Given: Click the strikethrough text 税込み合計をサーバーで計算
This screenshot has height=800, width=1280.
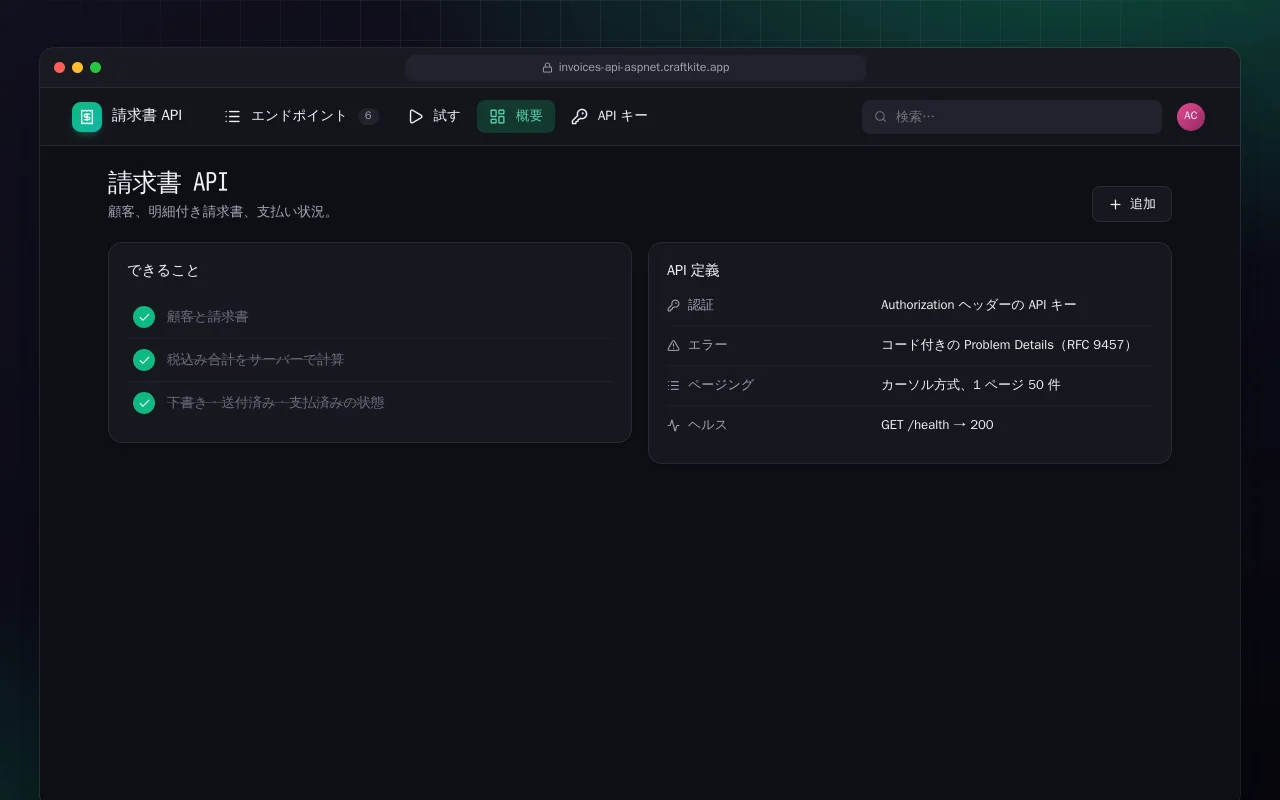Looking at the screenshot, I should click(255, 360).
